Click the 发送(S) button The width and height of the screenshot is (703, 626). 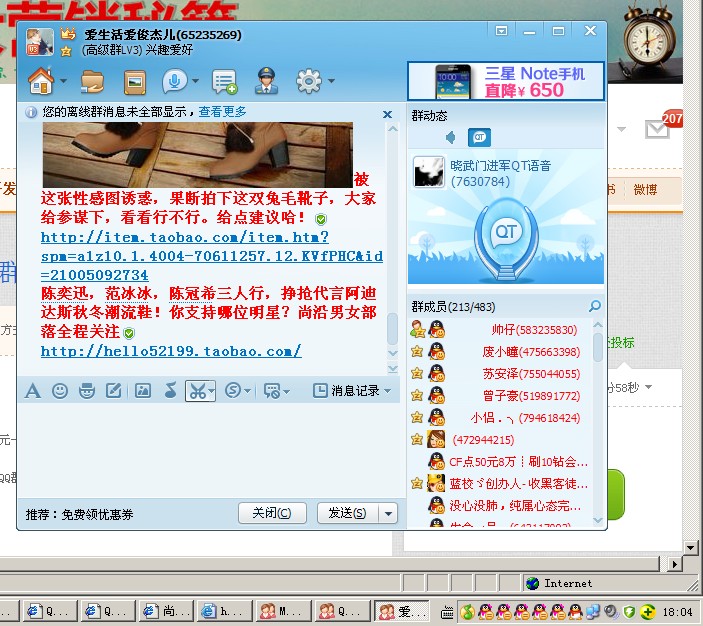coord(347,513)
